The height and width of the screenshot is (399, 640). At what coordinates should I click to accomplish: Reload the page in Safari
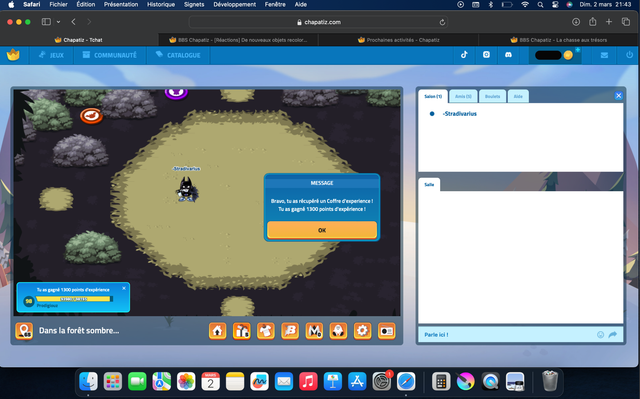pos(442,22)
